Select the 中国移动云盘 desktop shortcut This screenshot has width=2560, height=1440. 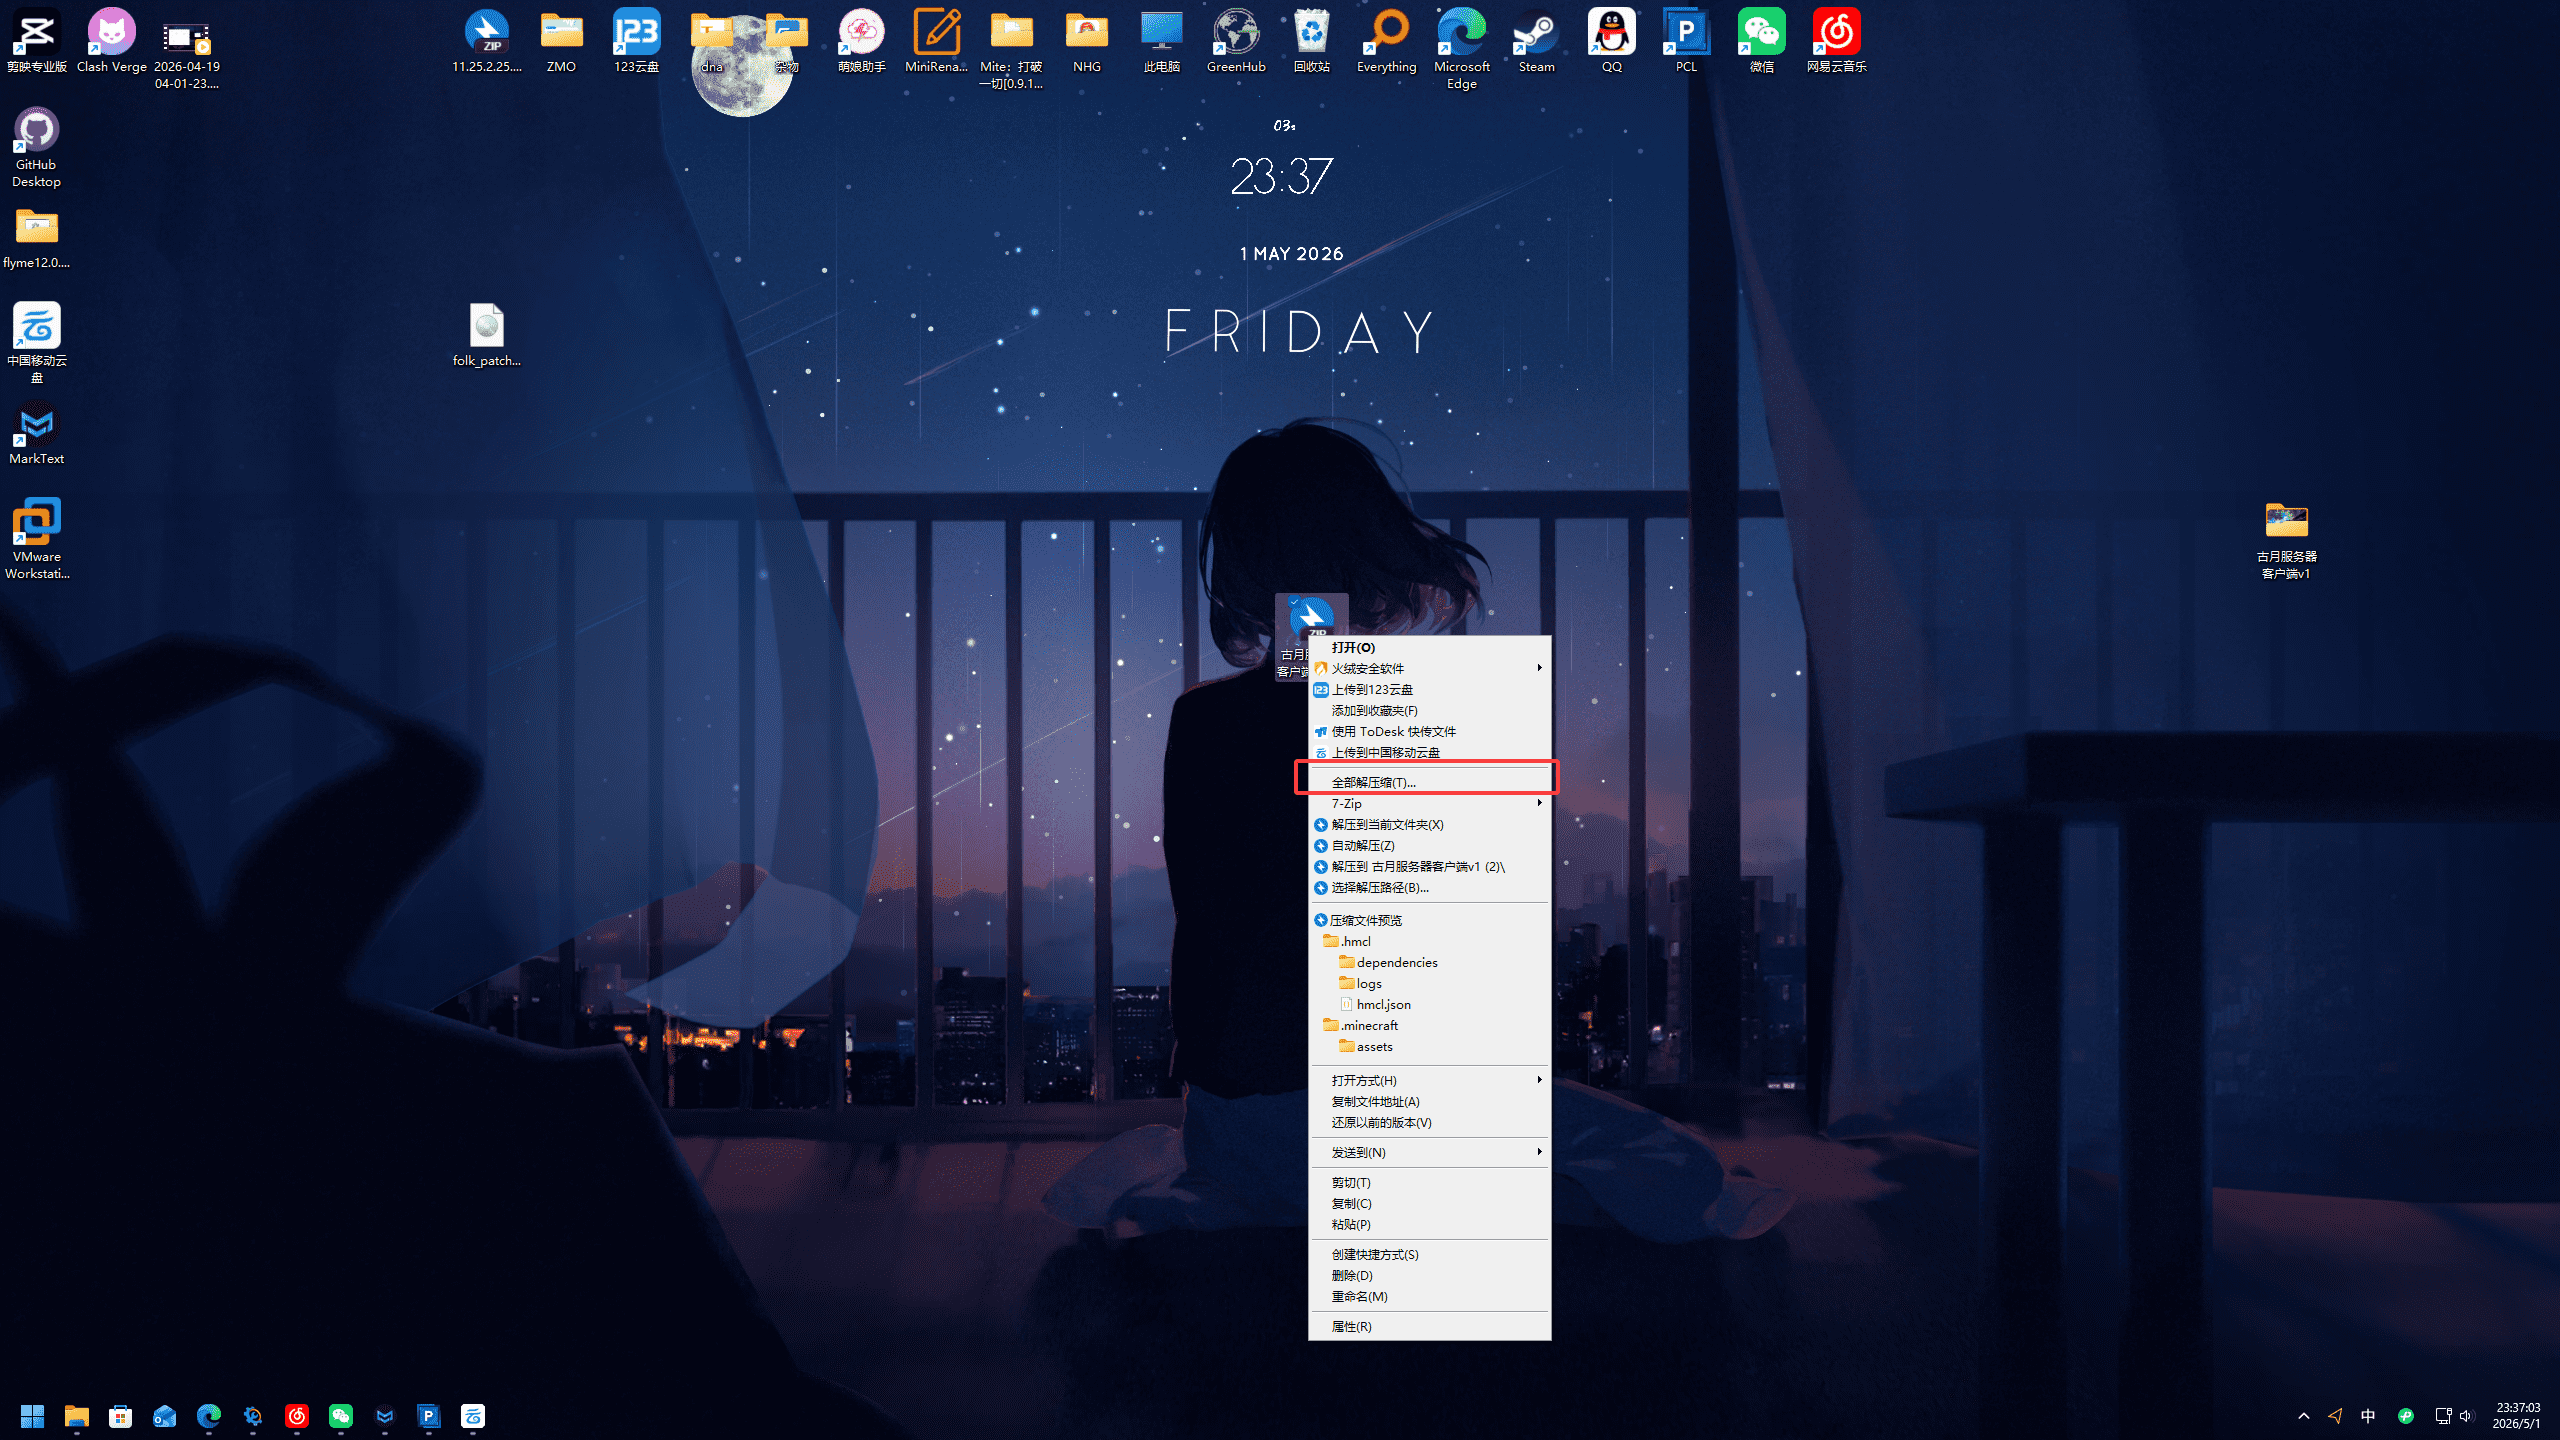(x=37, y=343)
